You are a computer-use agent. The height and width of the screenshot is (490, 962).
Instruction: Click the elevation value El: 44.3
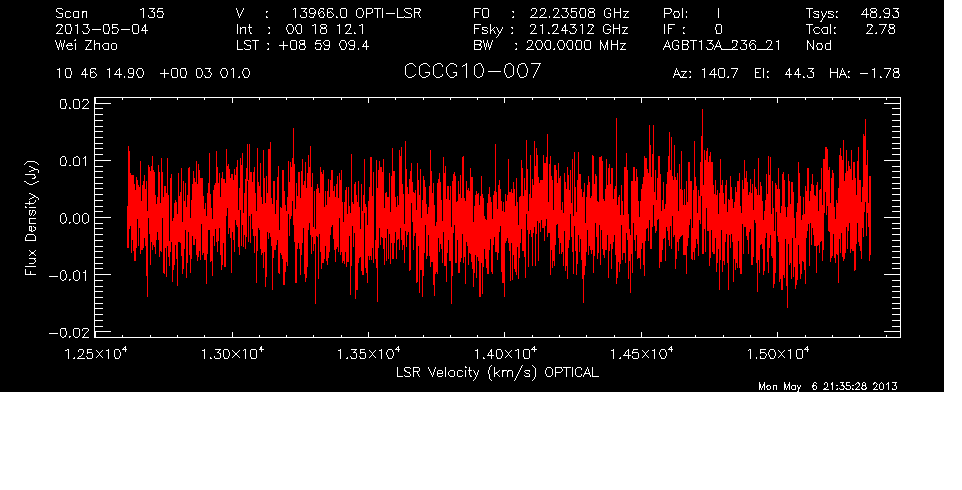point(784,74)
